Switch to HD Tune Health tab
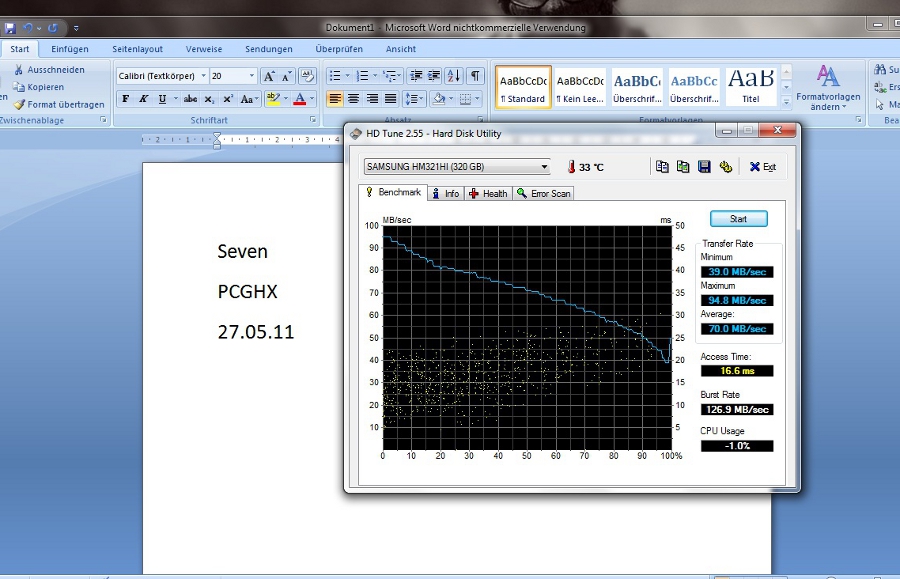Screen dimensions: 900x579 [488, 193]
